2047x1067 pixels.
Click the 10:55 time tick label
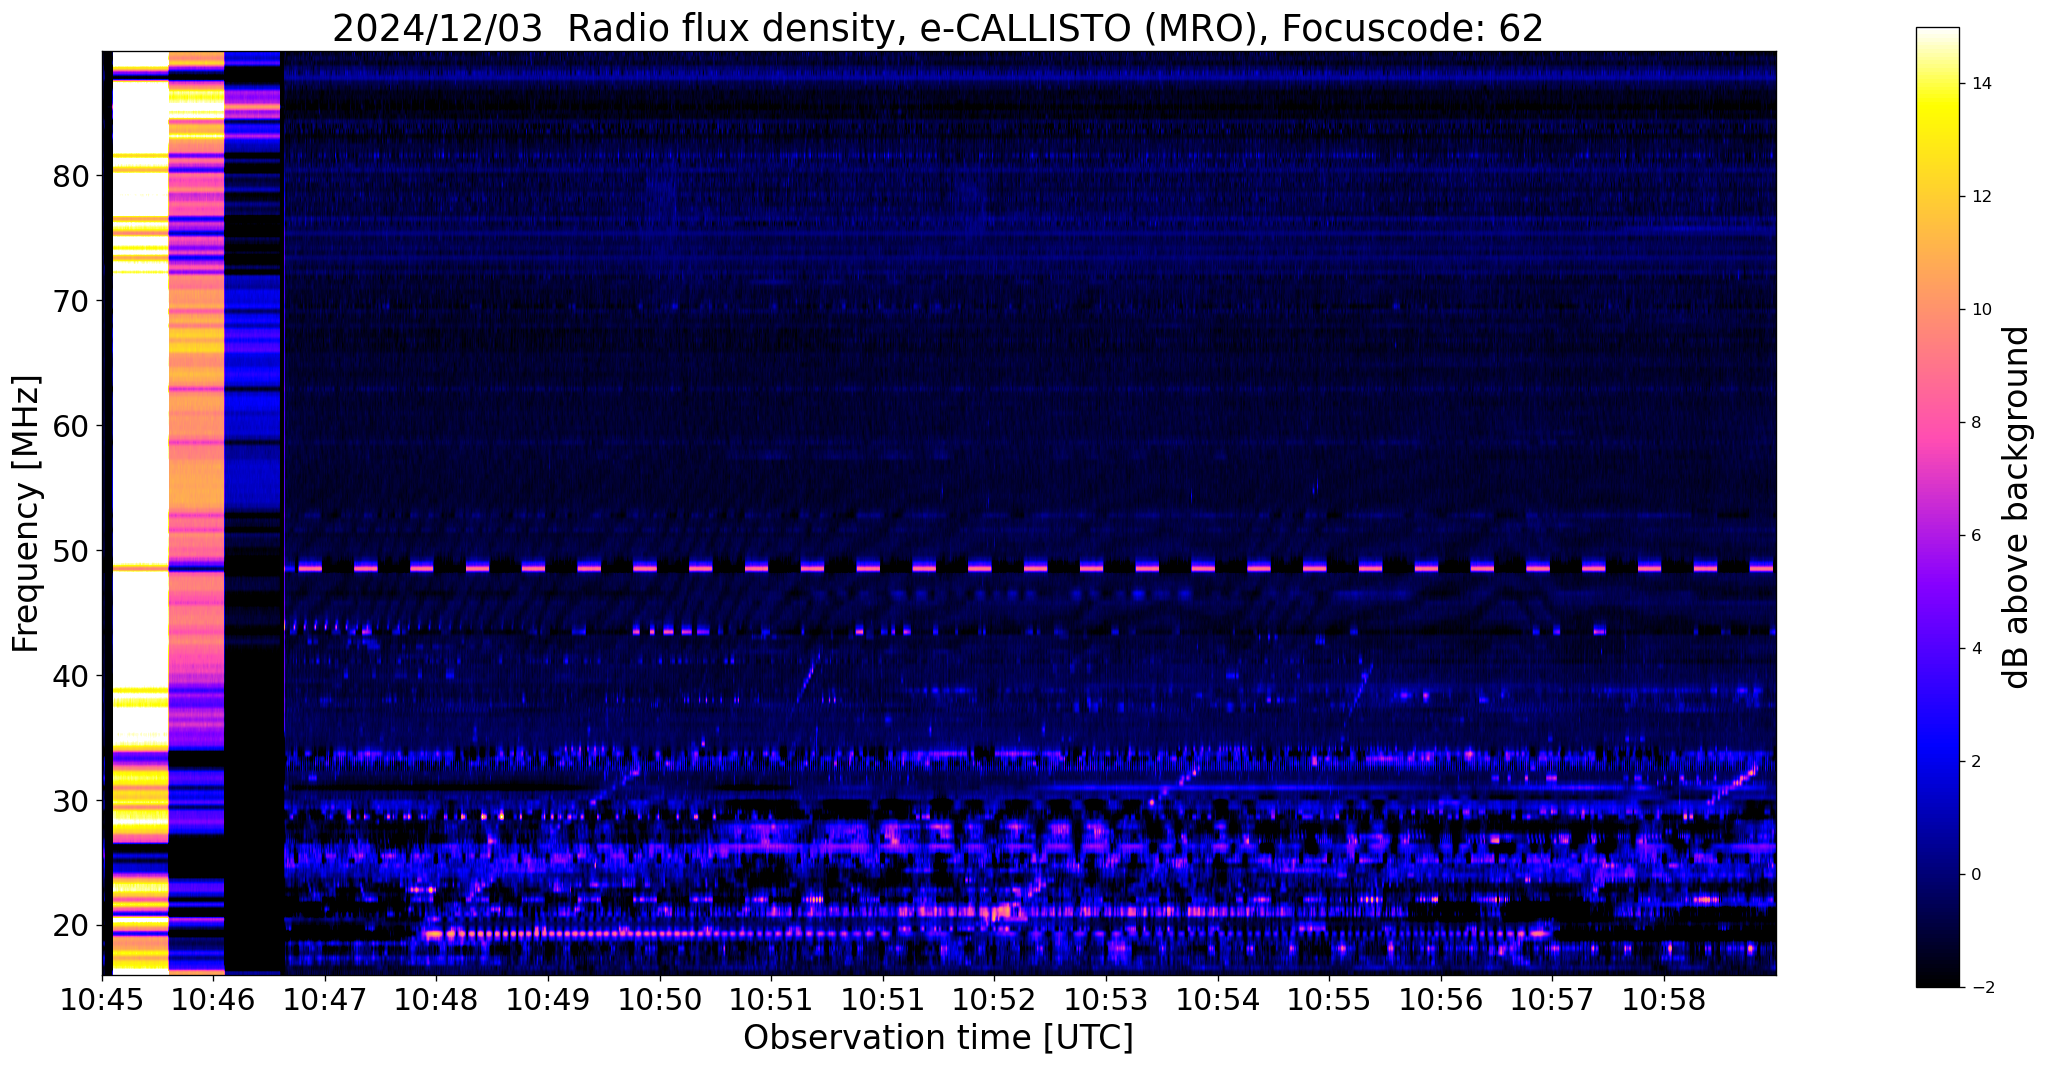[1329, 1000]
